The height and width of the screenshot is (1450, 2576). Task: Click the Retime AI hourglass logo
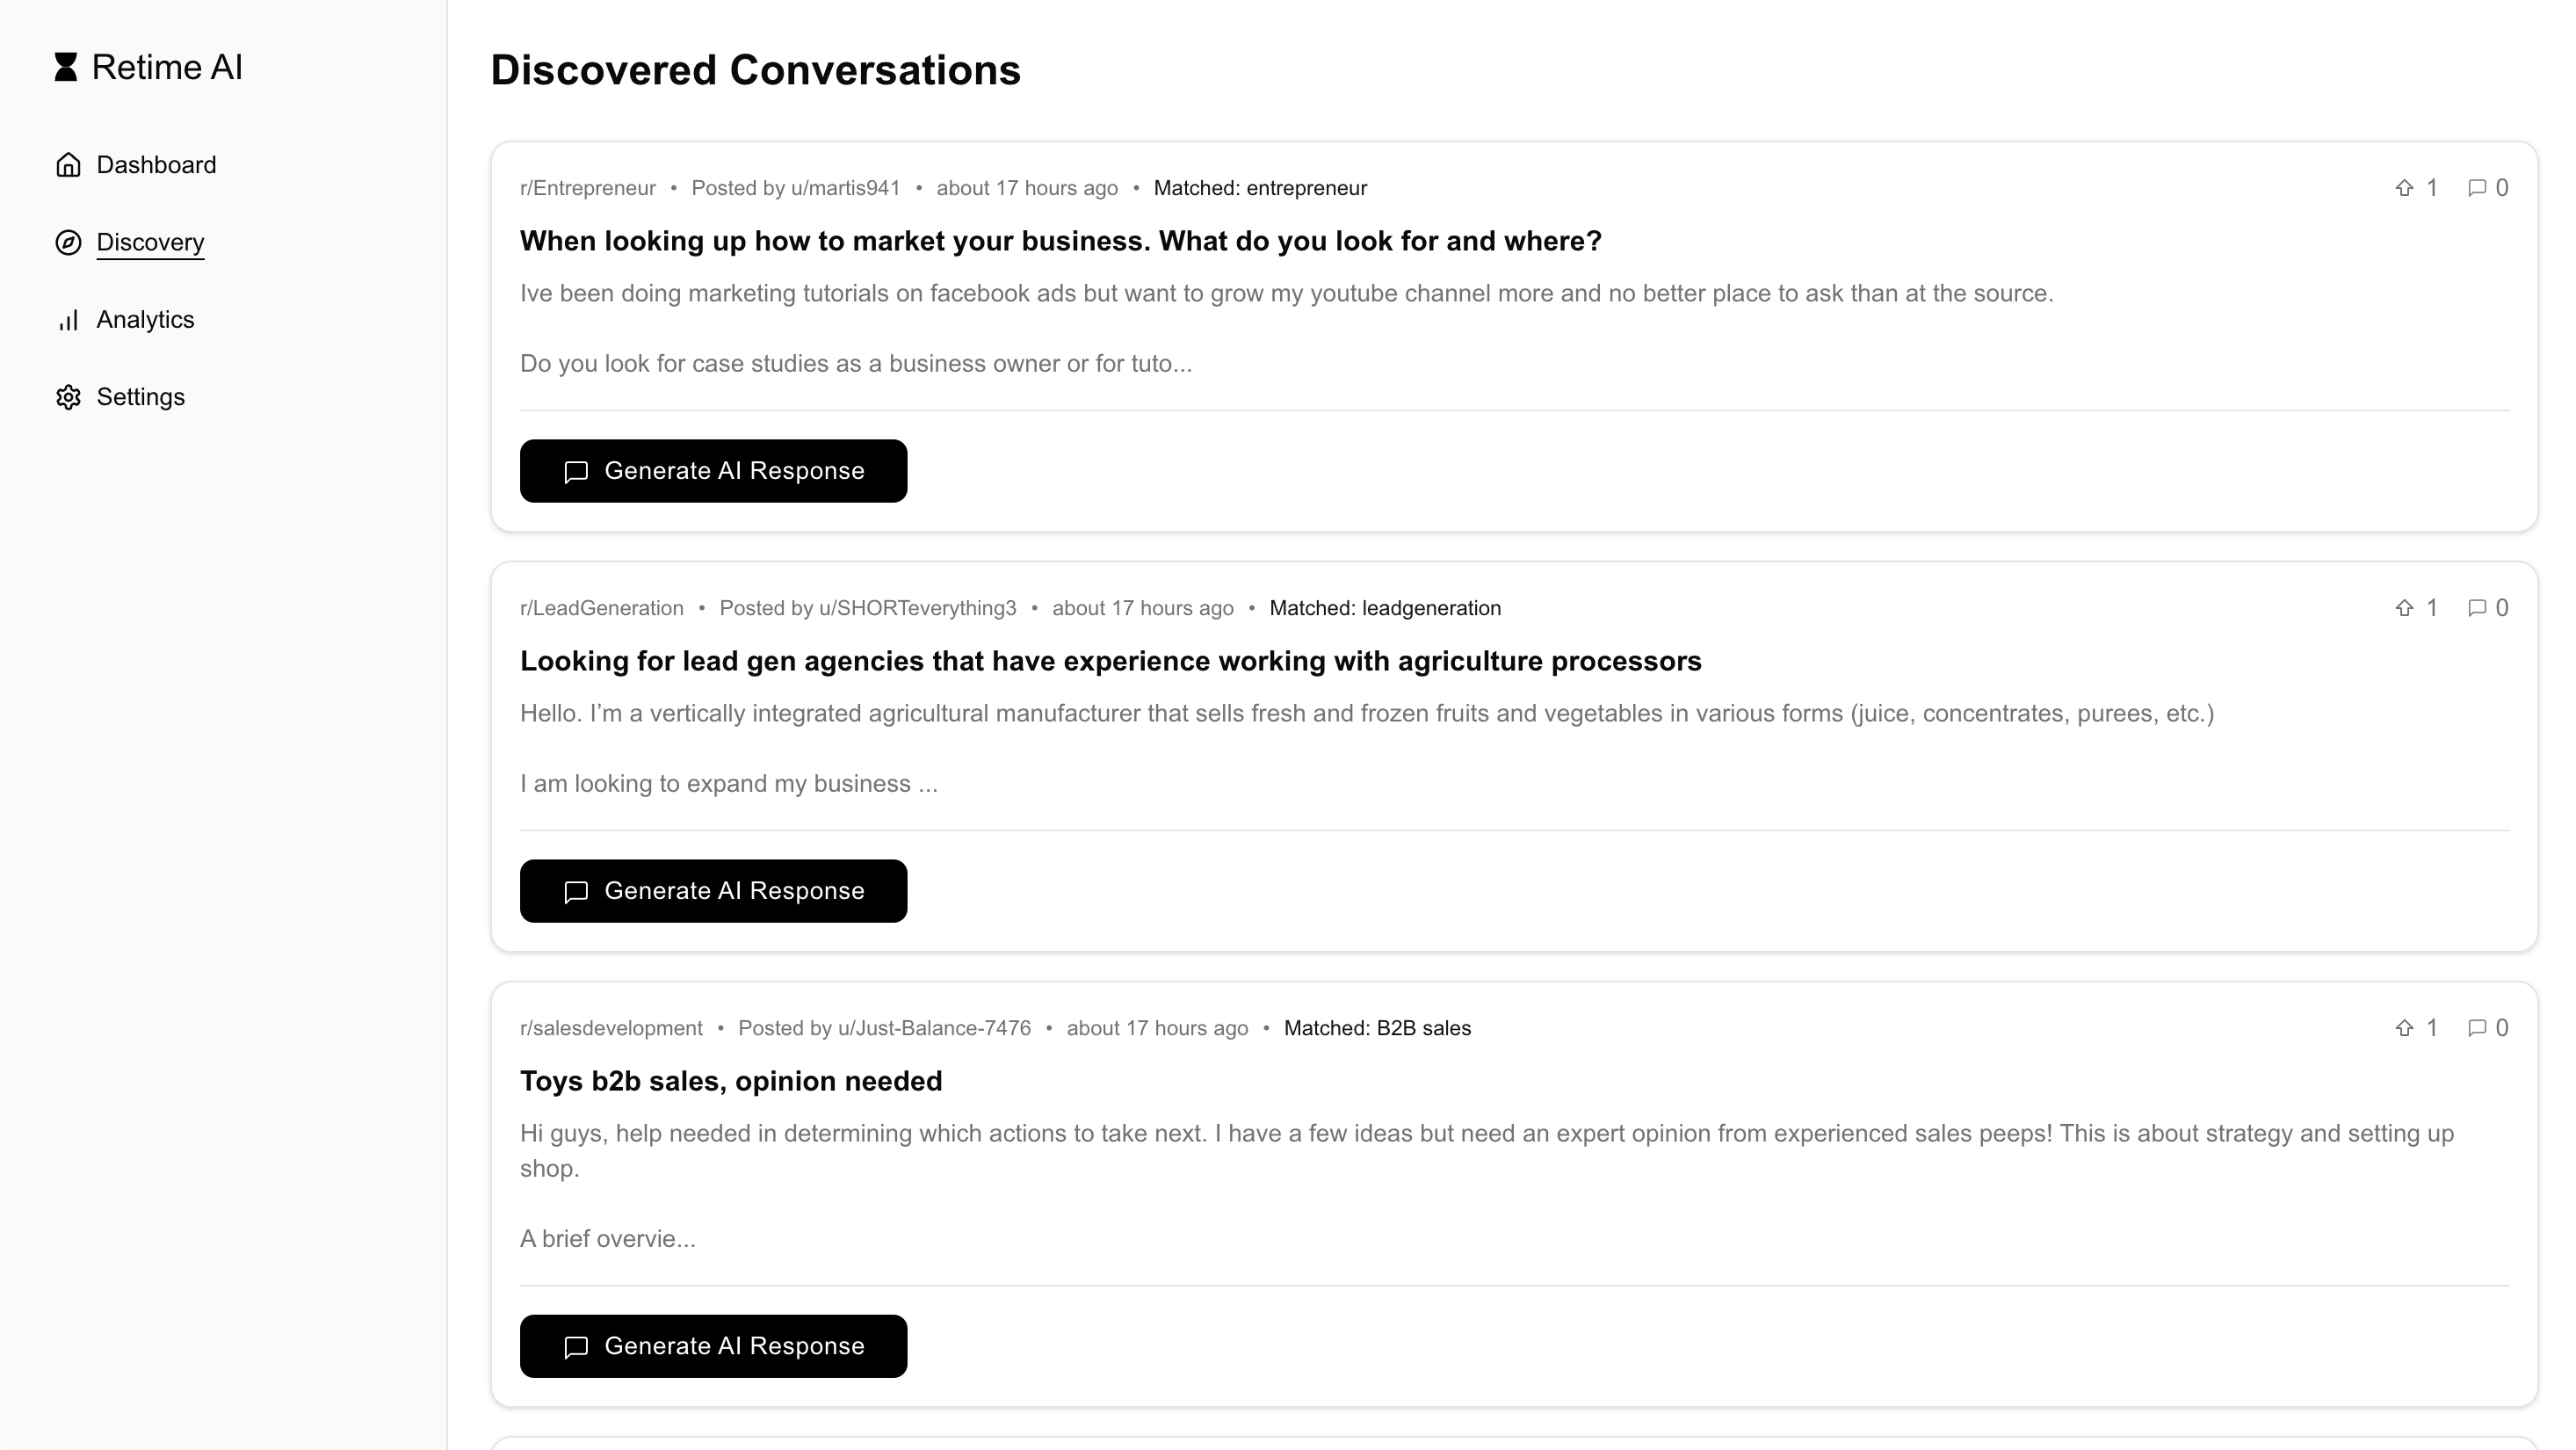coord(66,67)
